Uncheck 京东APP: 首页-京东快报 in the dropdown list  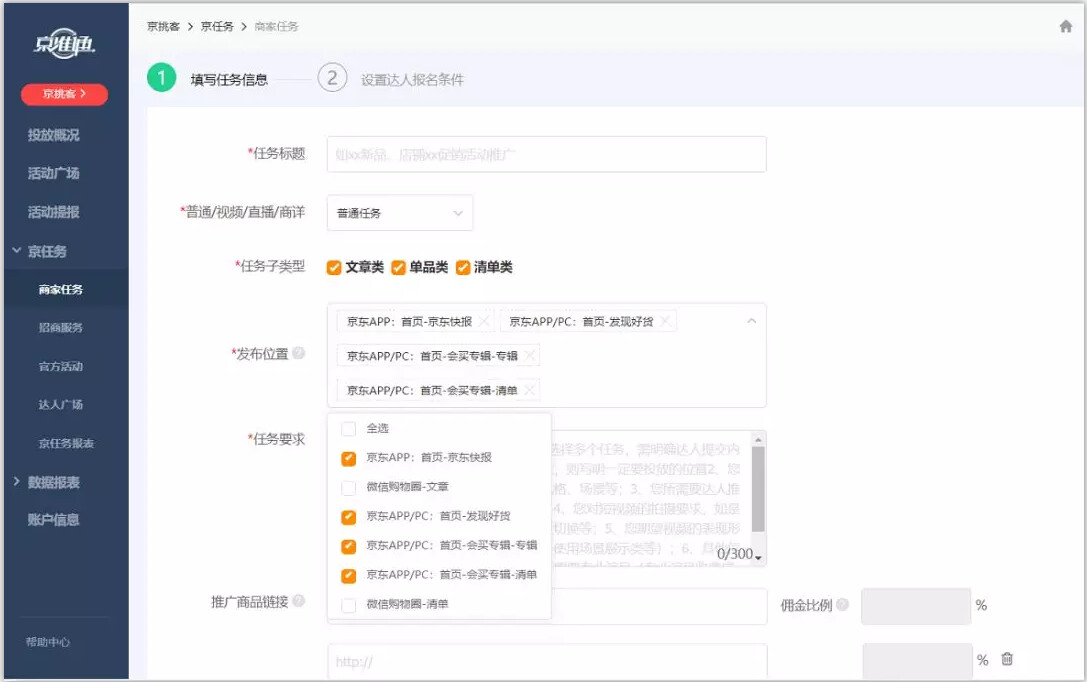pos(349,458)
